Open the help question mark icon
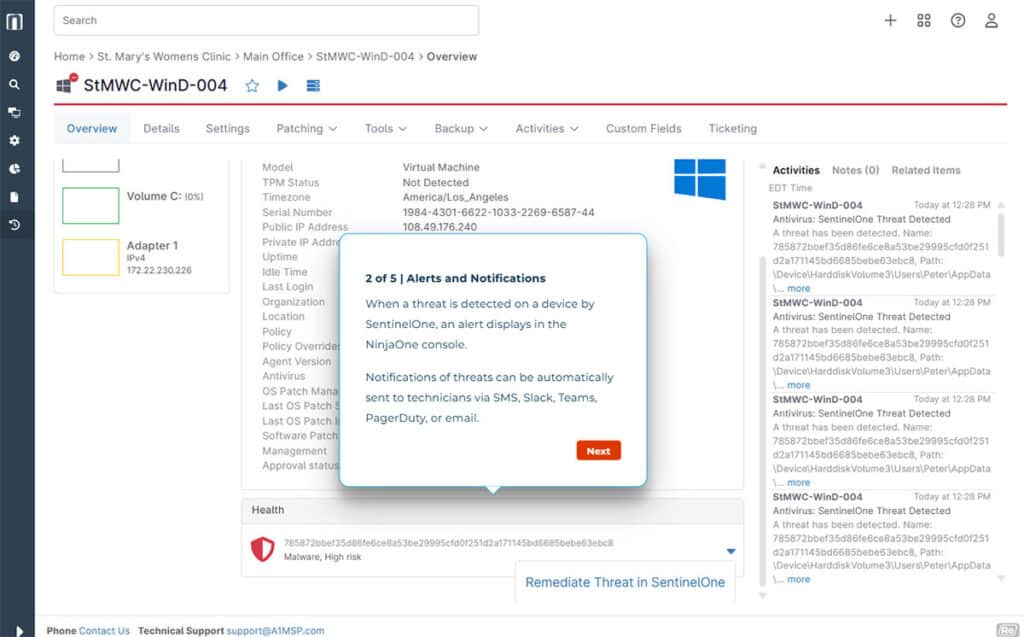 point(958,20)
